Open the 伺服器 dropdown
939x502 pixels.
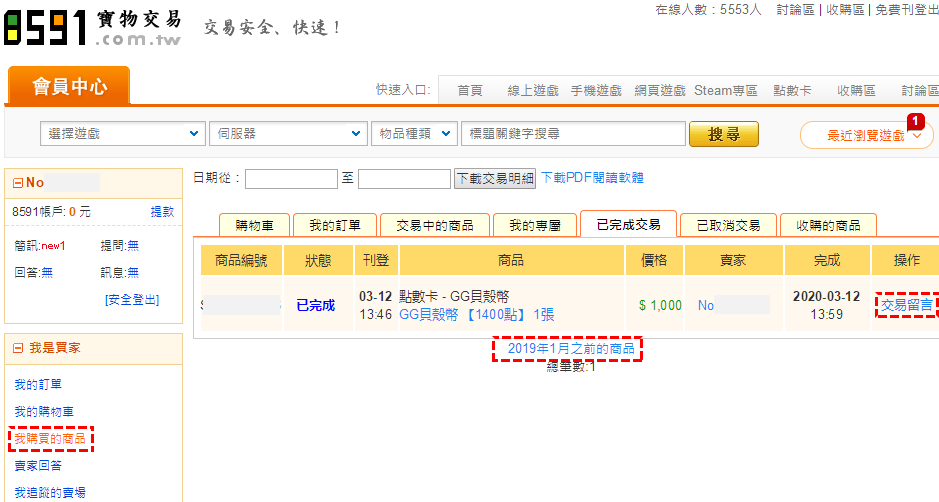coord(288,134)
